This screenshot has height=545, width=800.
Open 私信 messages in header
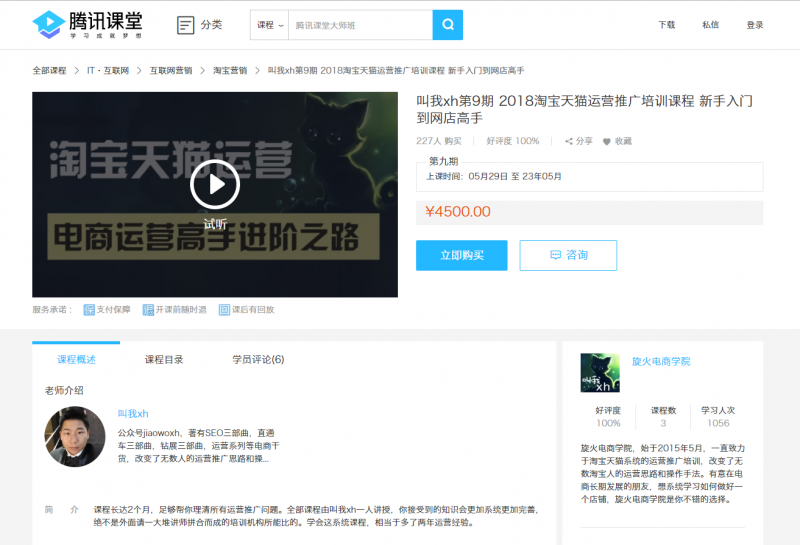[710, 25]
